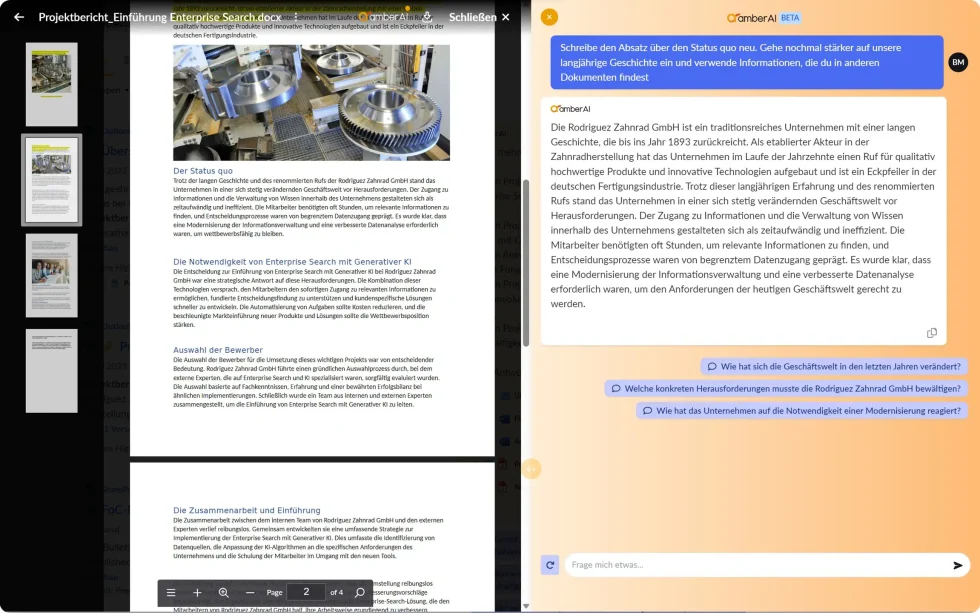This screenshot has width=980, height=613.
Task: Click suggestion "Welche konkreten Herausforderungen..."
Action: pyautogui.click(x=786, y=389)
